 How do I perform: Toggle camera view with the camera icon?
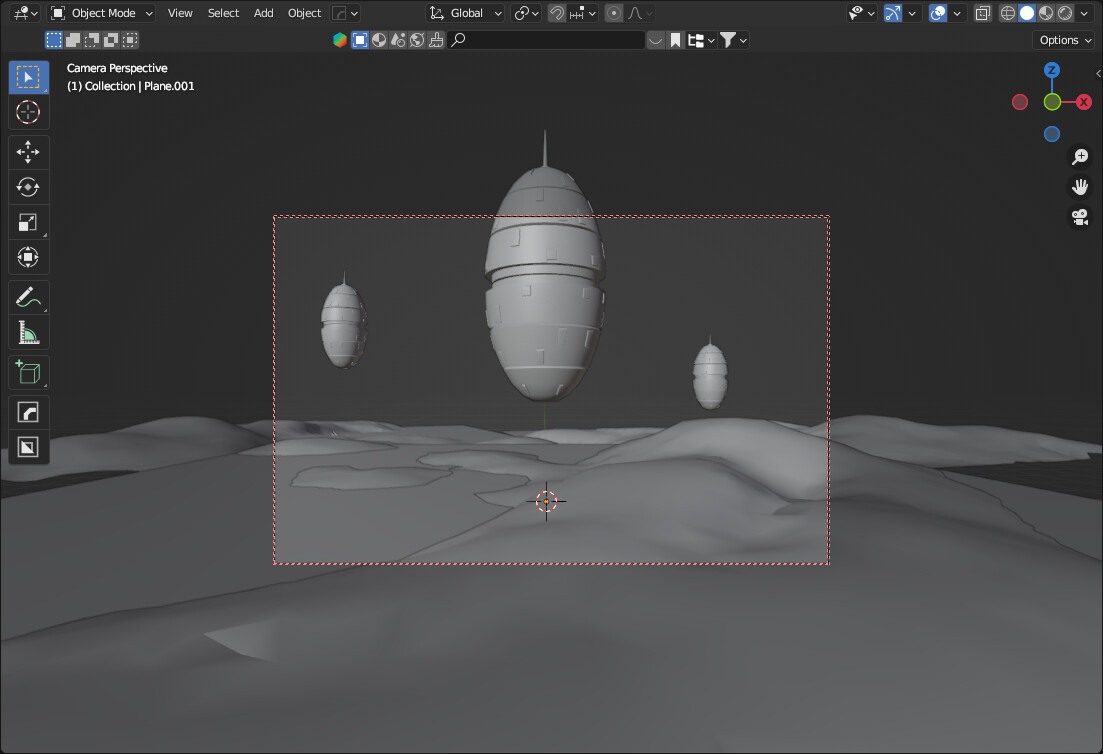(x=1080, y=217)
